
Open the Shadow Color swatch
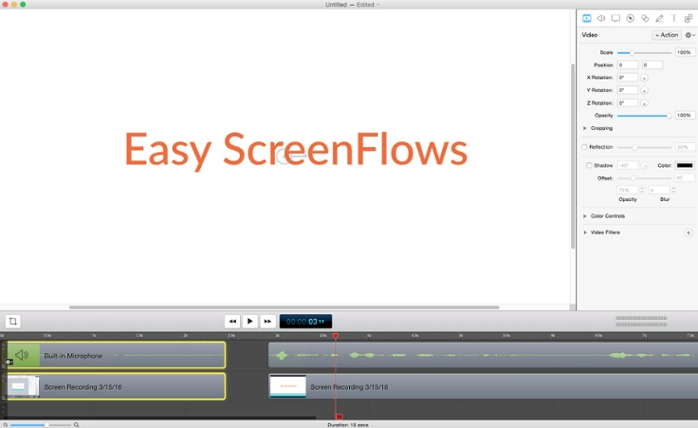pyautogui.click(x=685, y=165)
